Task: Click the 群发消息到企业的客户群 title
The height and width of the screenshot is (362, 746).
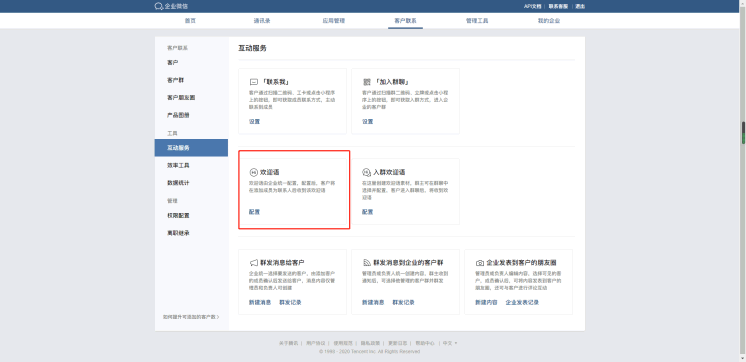Action: [409, 263]
